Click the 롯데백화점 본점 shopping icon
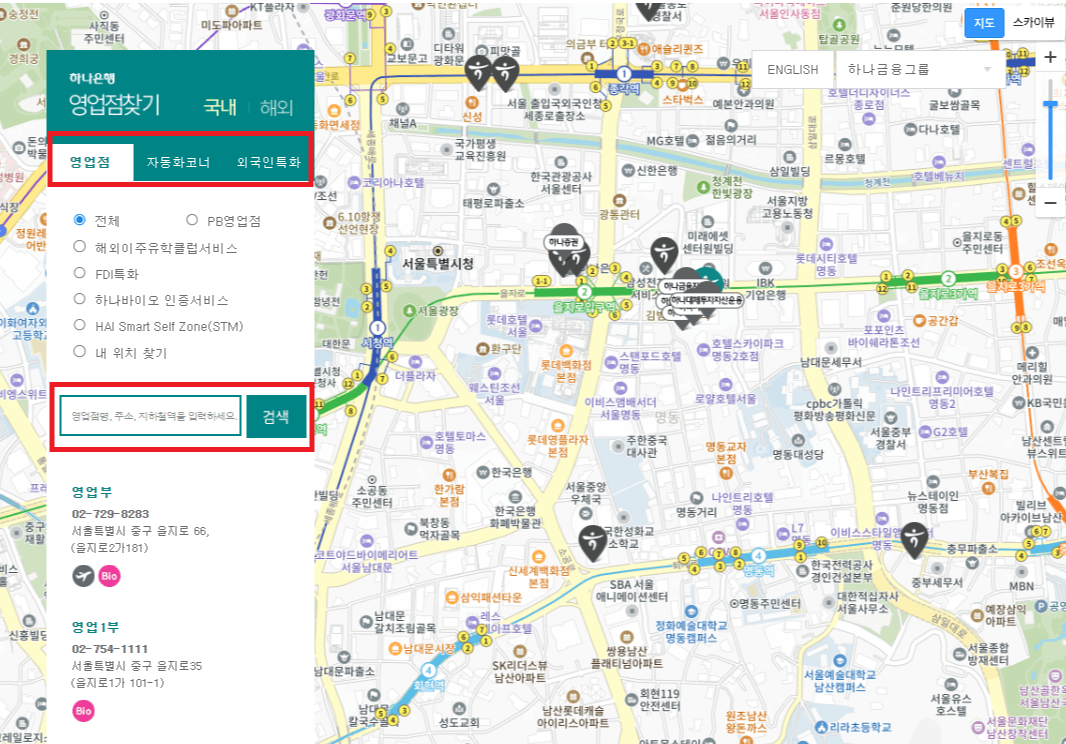Image resolution: width=1066 pixels, height=744 pixels. click(566, 352)
